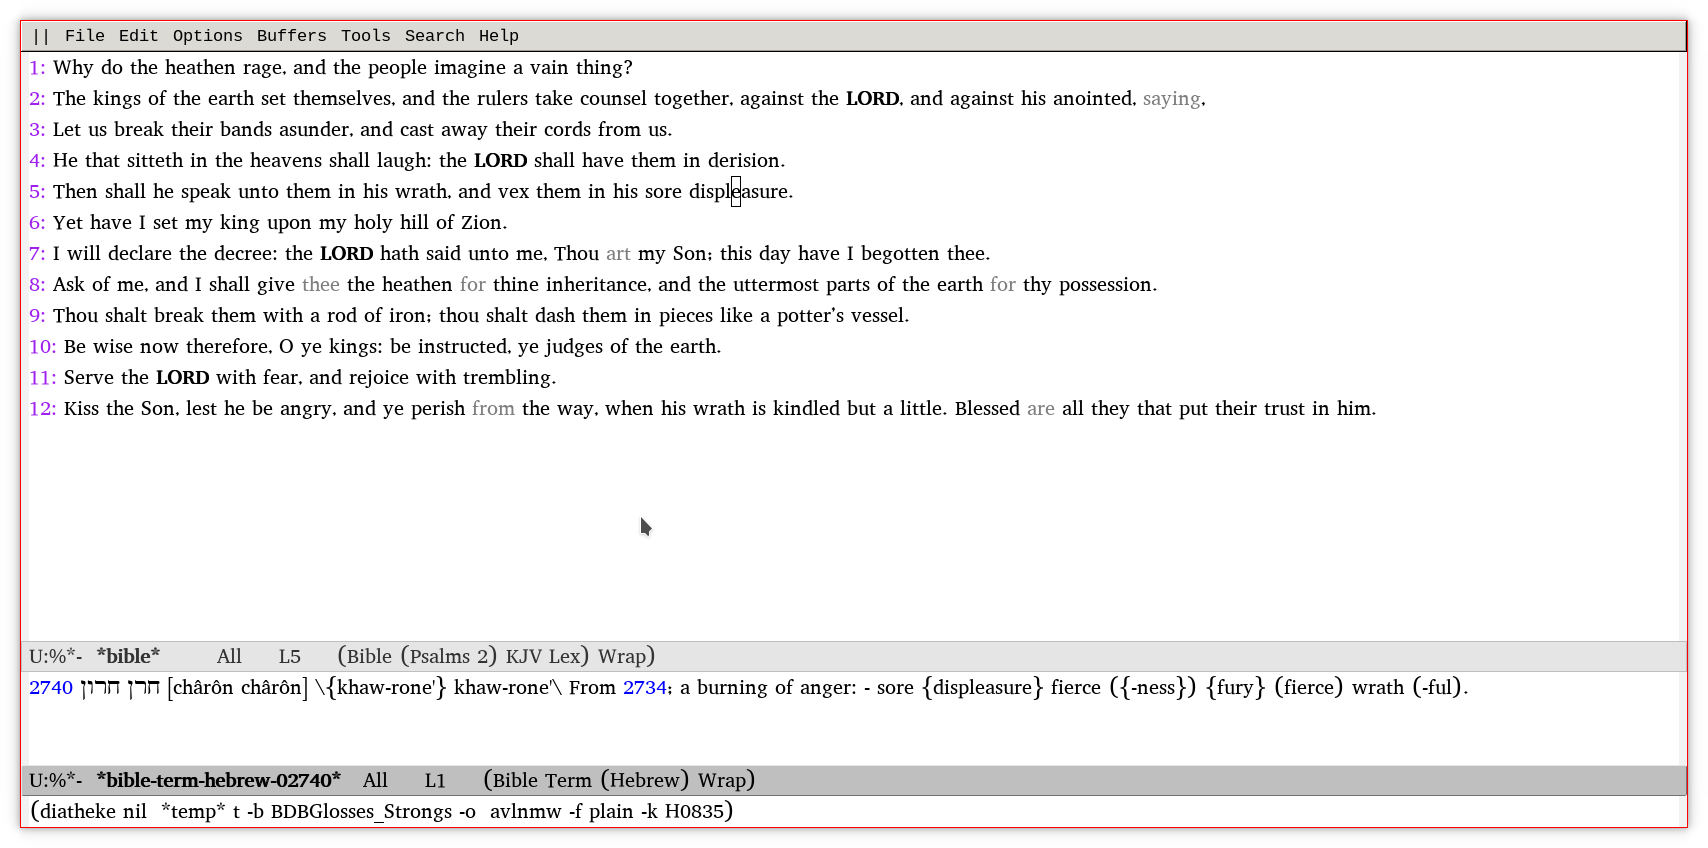Open the Buffers menu
The height and width of the screenshot is (848, 1708).
[291, 36]
